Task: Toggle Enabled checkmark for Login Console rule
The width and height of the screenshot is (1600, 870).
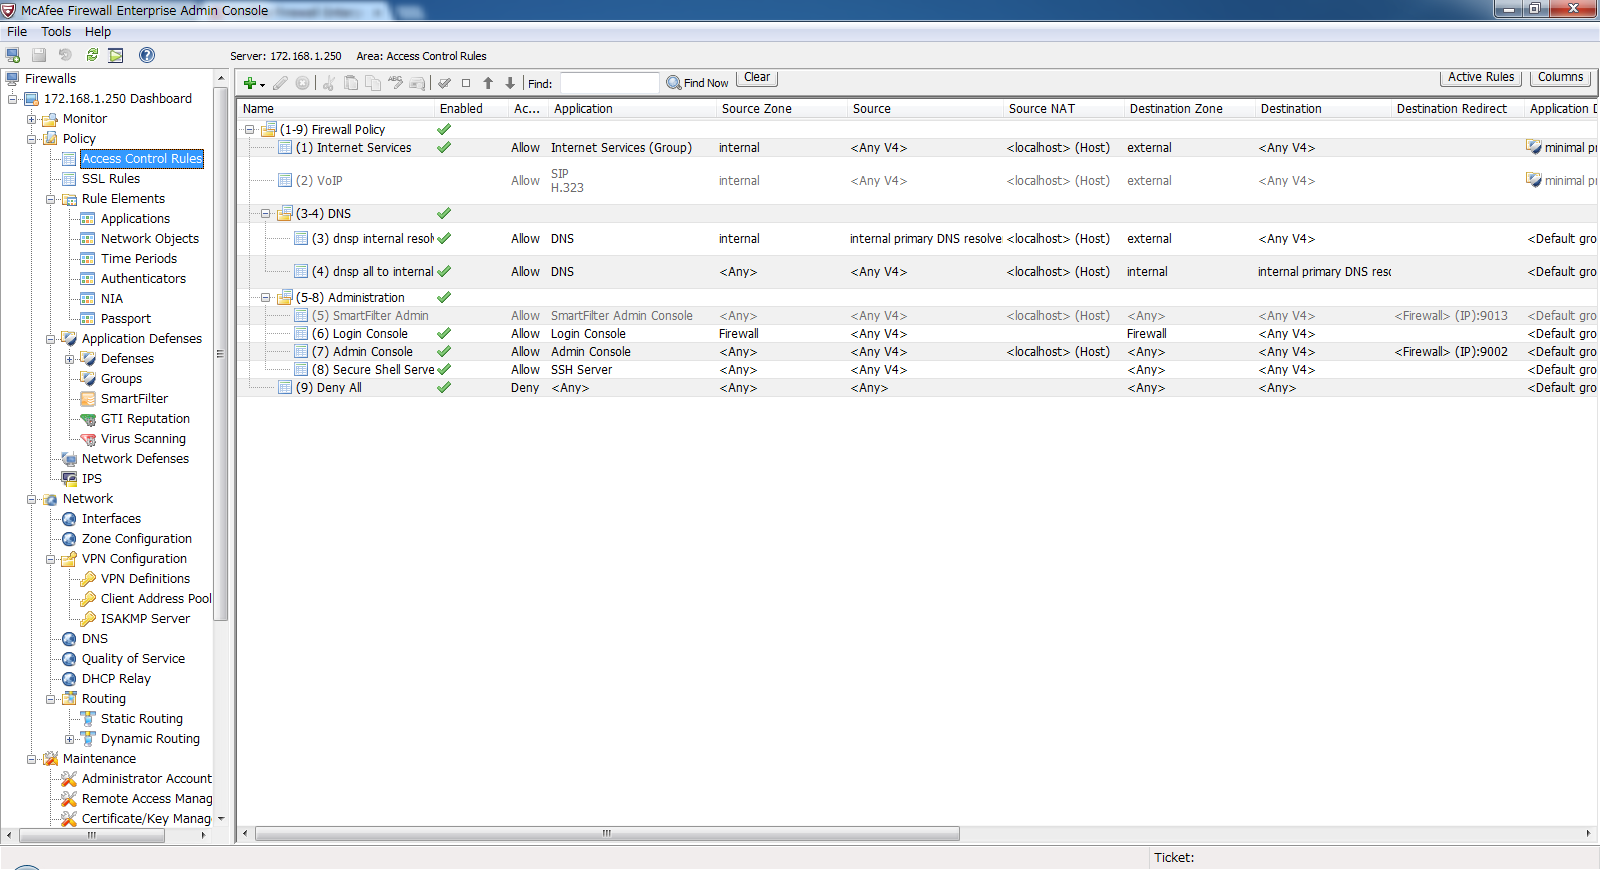Action: [444, 333]
